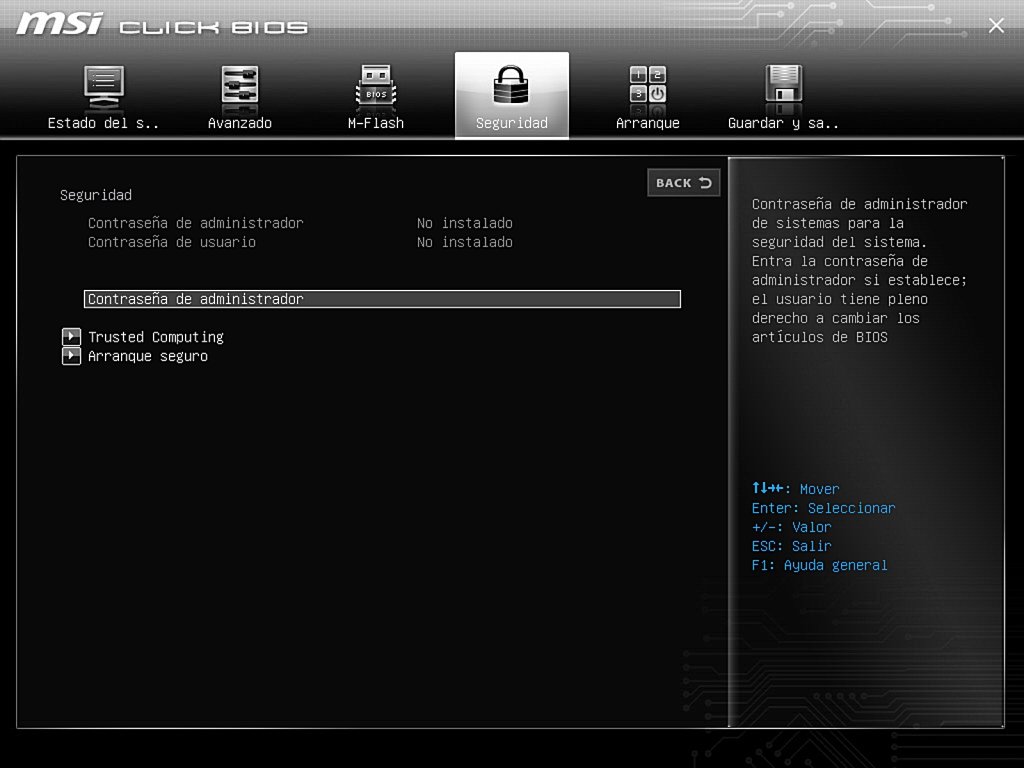Click the 'Enter: Seleccionar' hint
The width and height of the screenshot is (1024, 768).
(x=823, y=508)
